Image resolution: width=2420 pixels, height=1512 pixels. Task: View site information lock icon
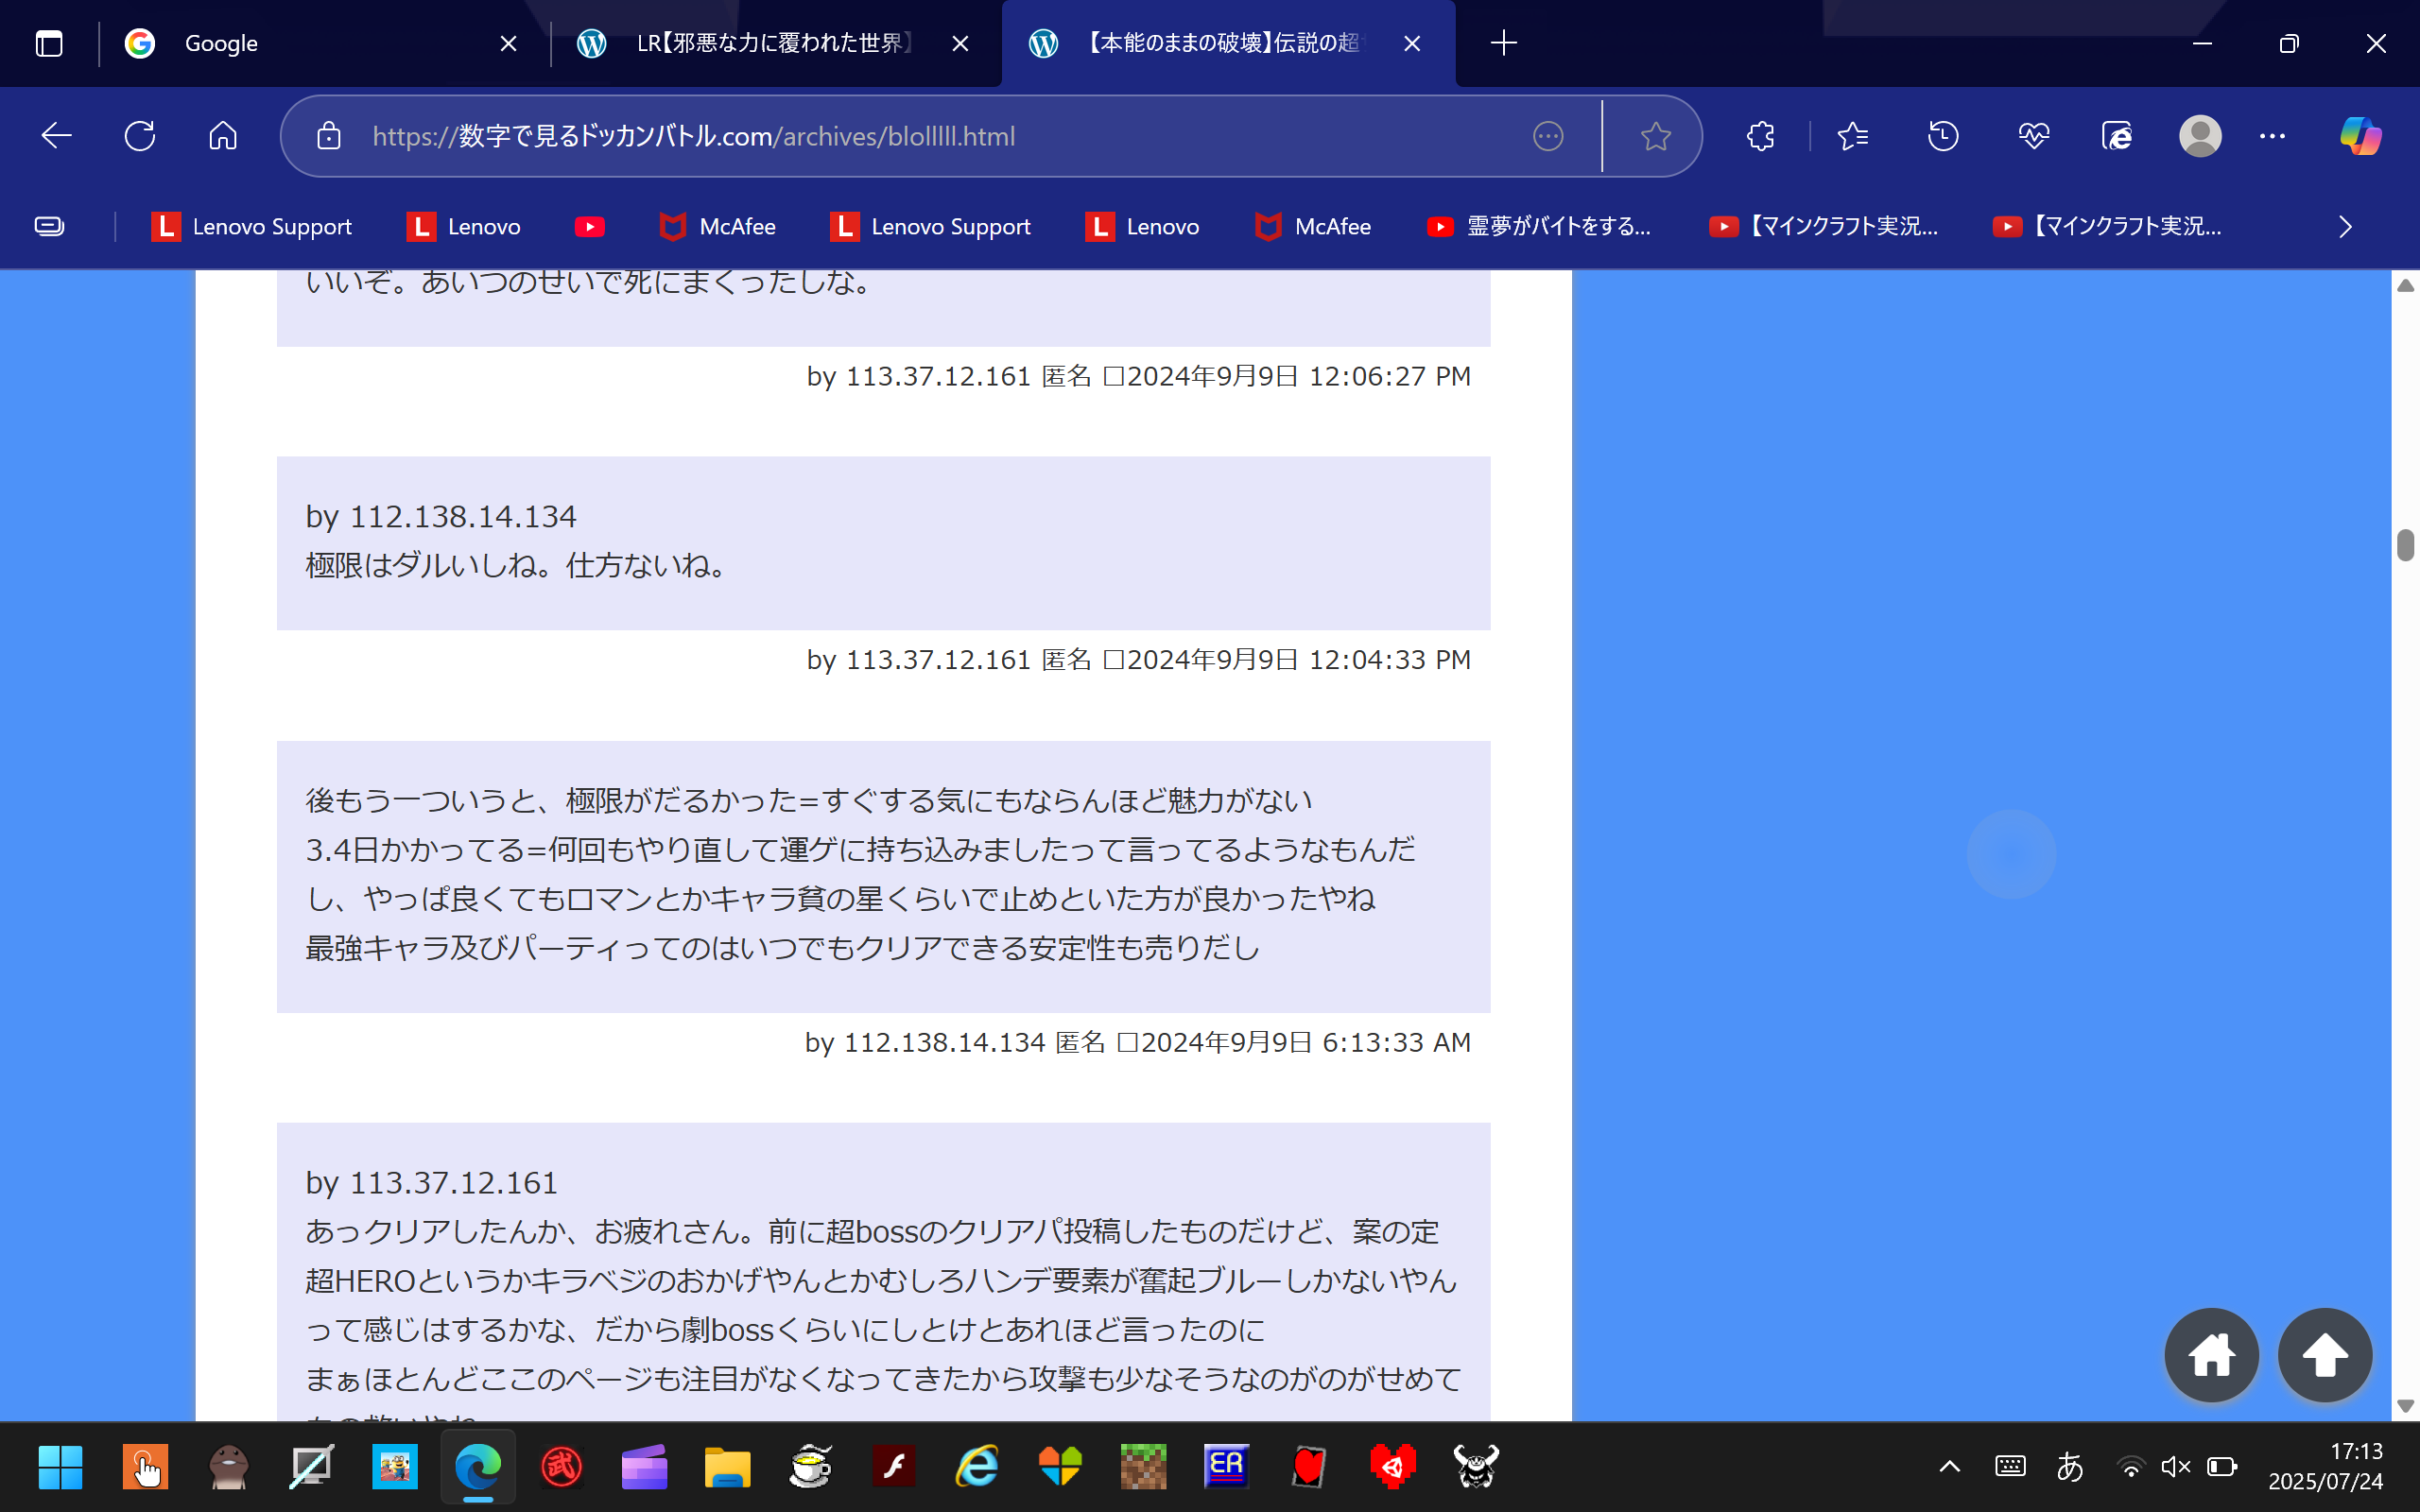[329, 136]
